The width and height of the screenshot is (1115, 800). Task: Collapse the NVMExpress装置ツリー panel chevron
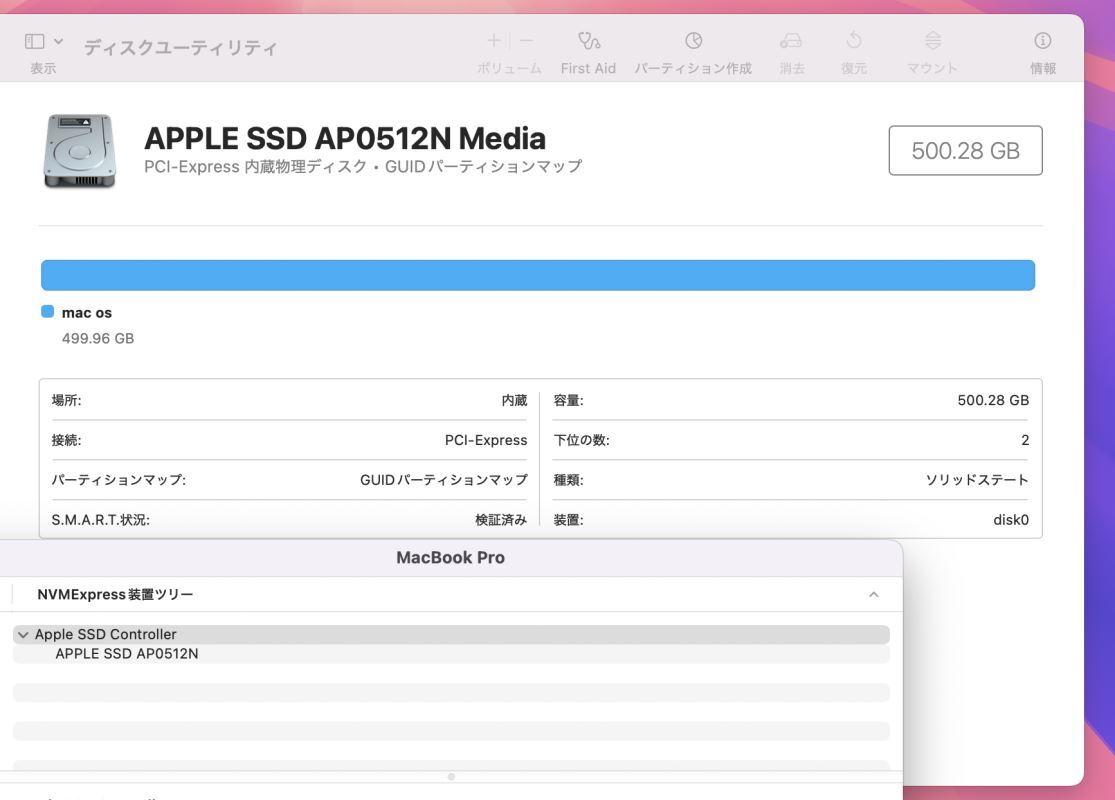873,595
